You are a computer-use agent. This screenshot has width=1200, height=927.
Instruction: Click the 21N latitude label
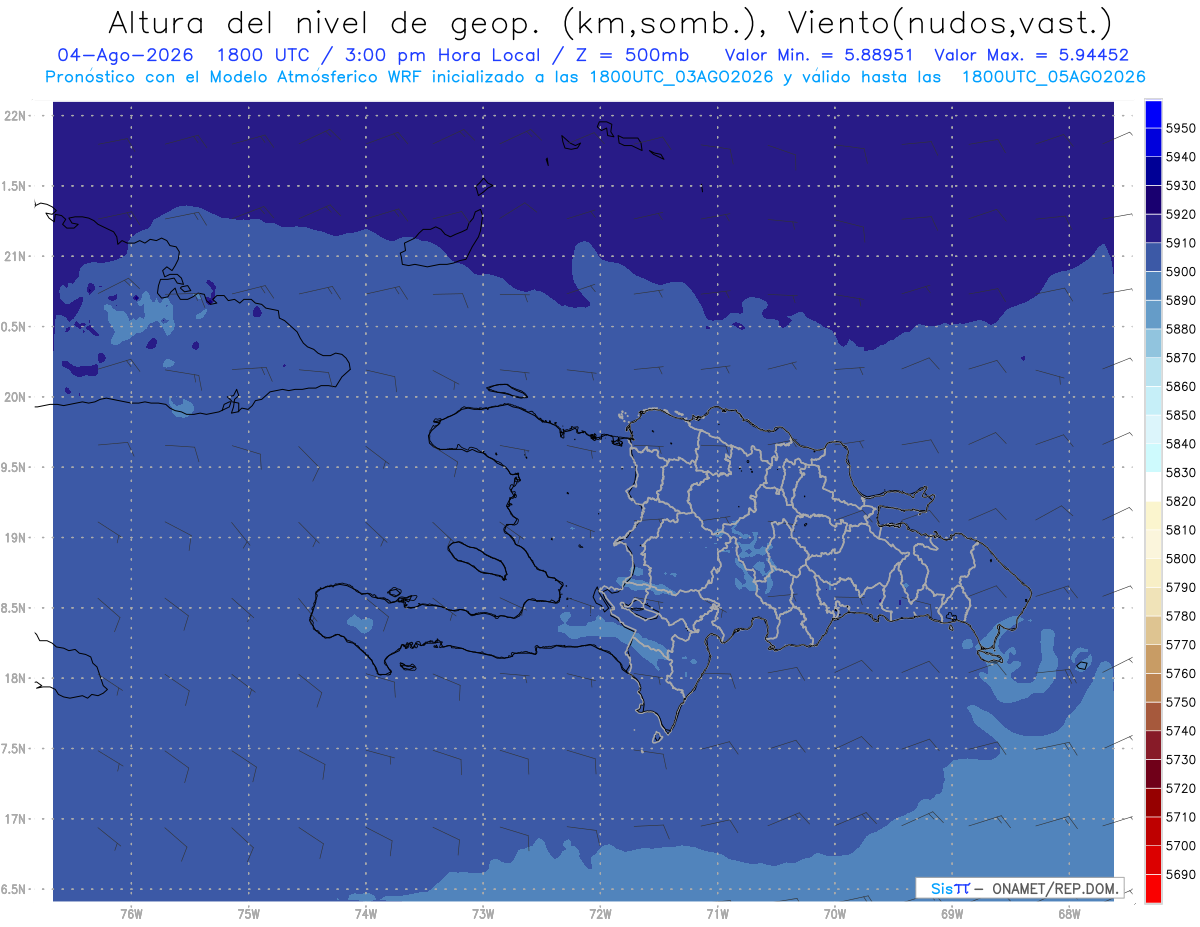coord(17,256)
